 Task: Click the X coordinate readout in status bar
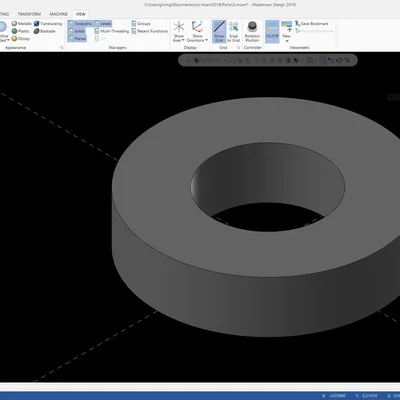pos(334,396)
